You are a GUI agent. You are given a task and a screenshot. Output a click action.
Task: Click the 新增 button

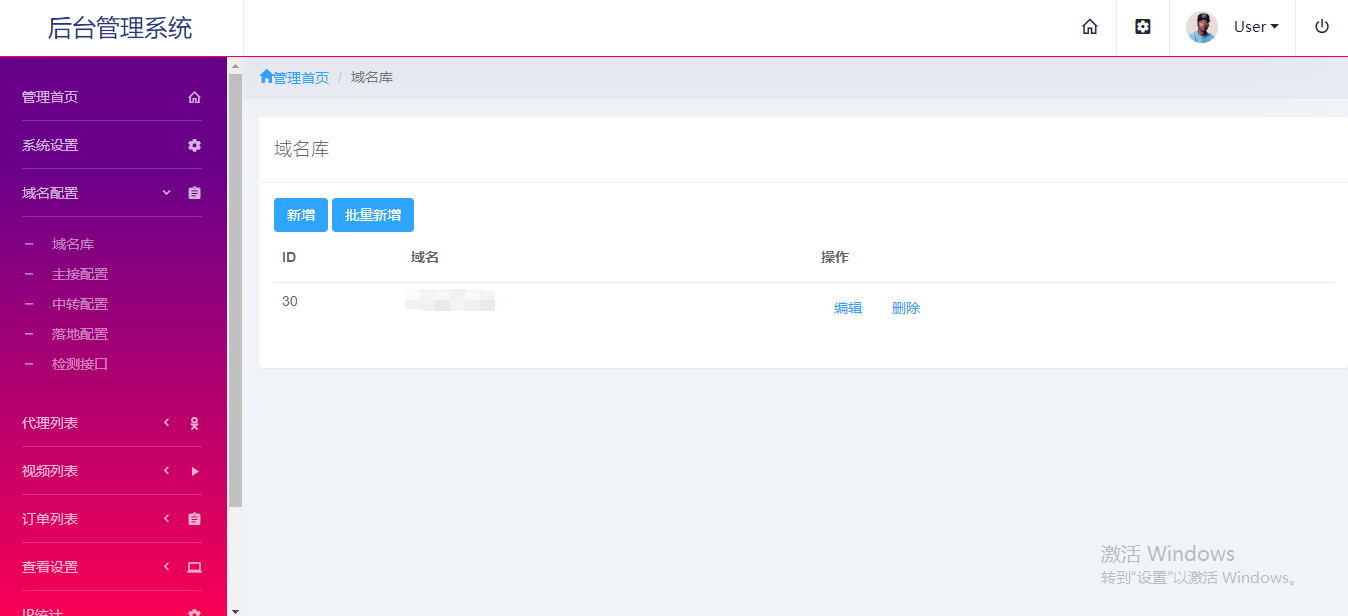coord(301,215)
